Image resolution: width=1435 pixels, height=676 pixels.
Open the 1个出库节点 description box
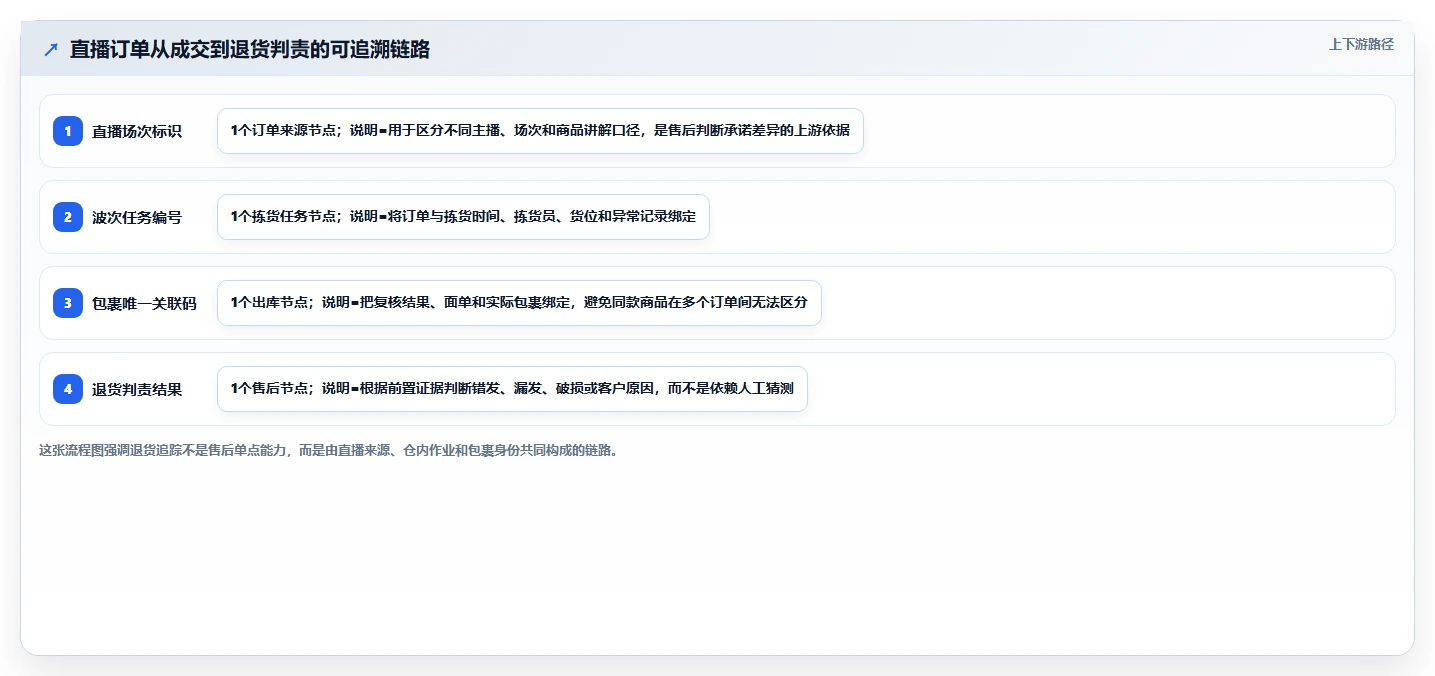pyautogui.click(x=519, y=303)
